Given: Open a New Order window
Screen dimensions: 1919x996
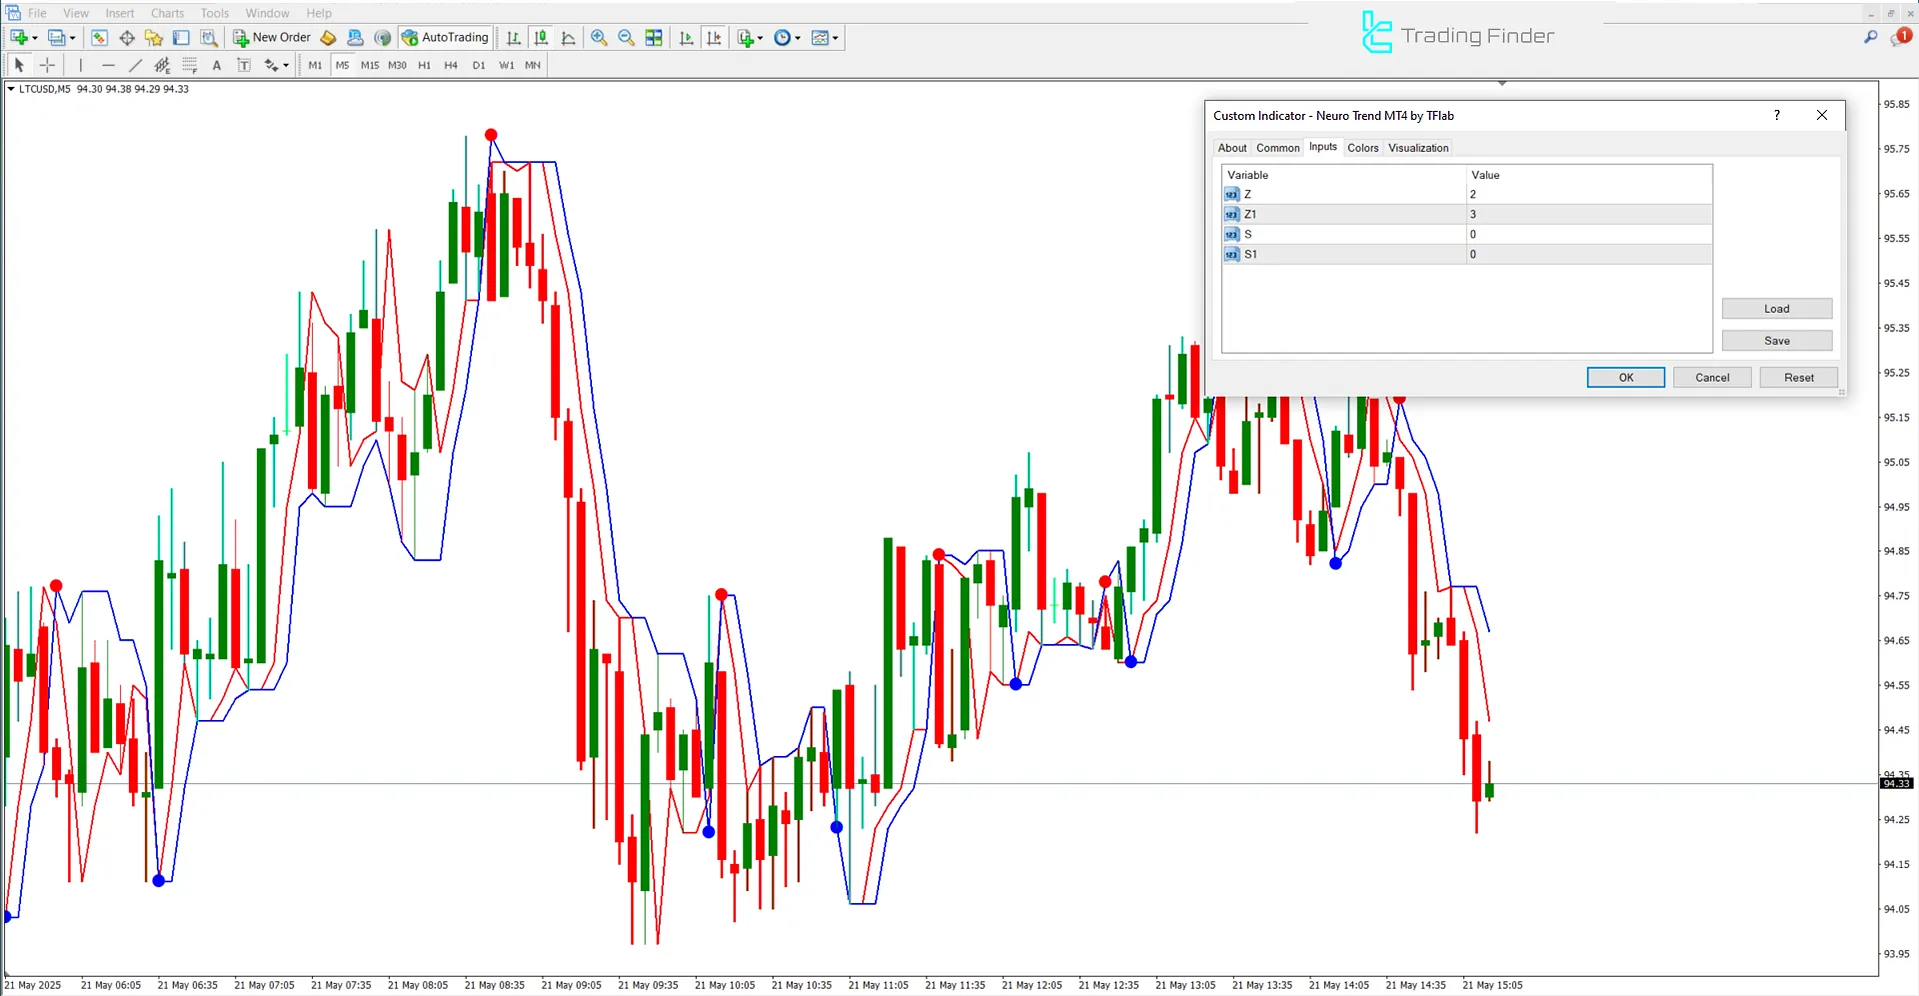Looking at the screenshot, I should click(271, 37).
